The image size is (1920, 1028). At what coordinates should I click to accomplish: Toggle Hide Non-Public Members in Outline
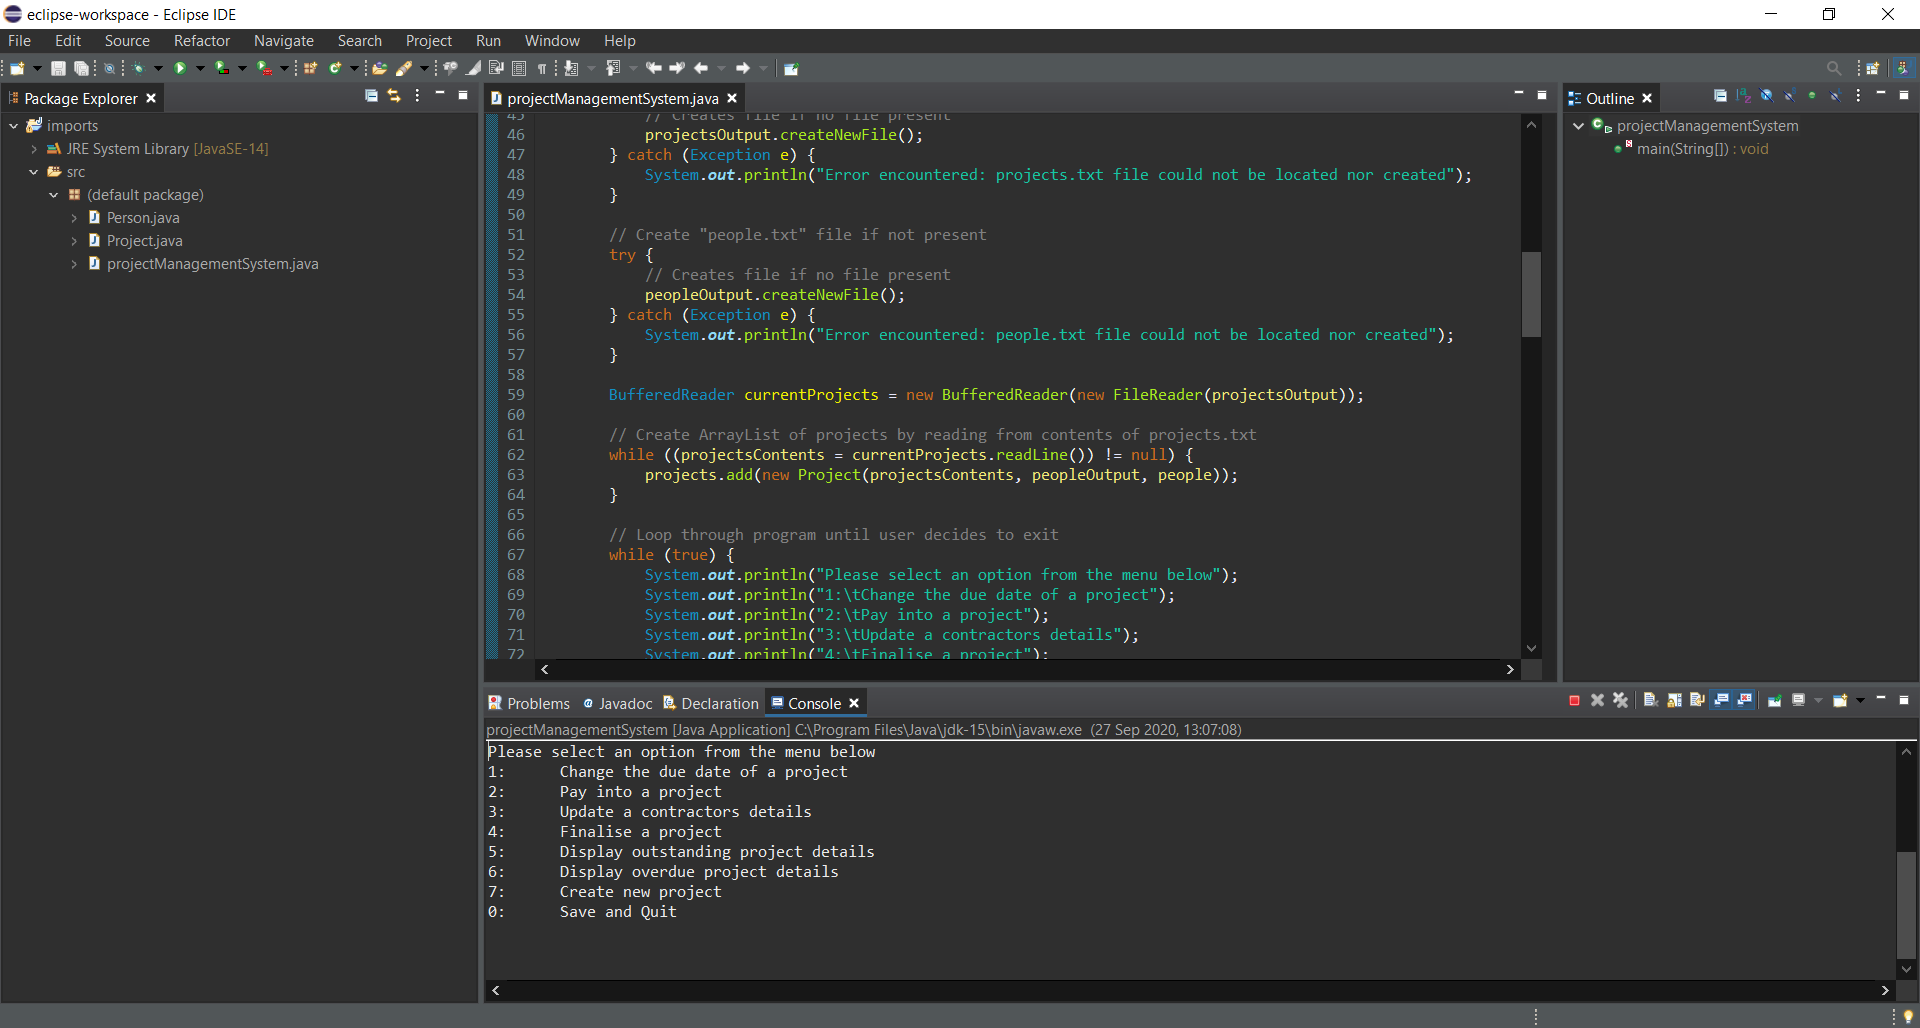click(x=1812, y=96)
